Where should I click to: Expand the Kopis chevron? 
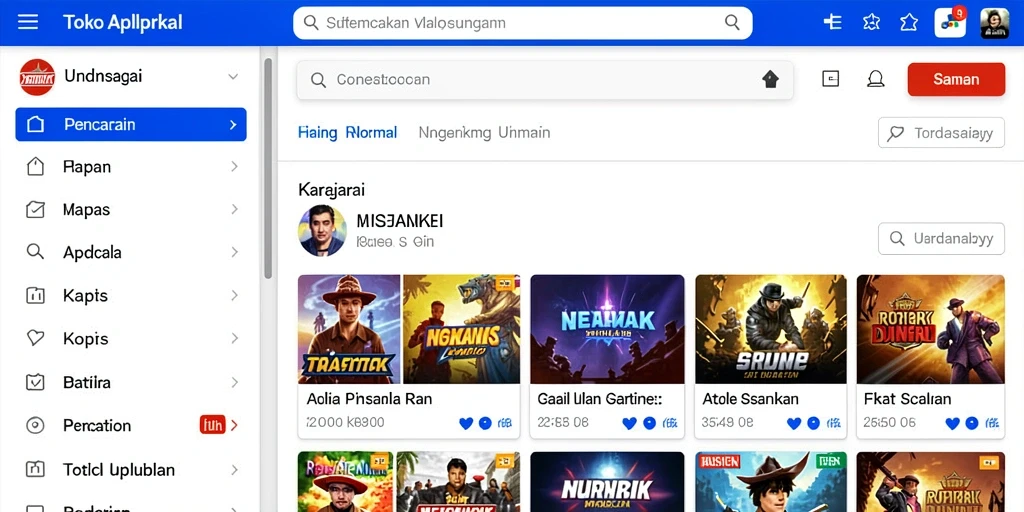[x=234, y=338]
